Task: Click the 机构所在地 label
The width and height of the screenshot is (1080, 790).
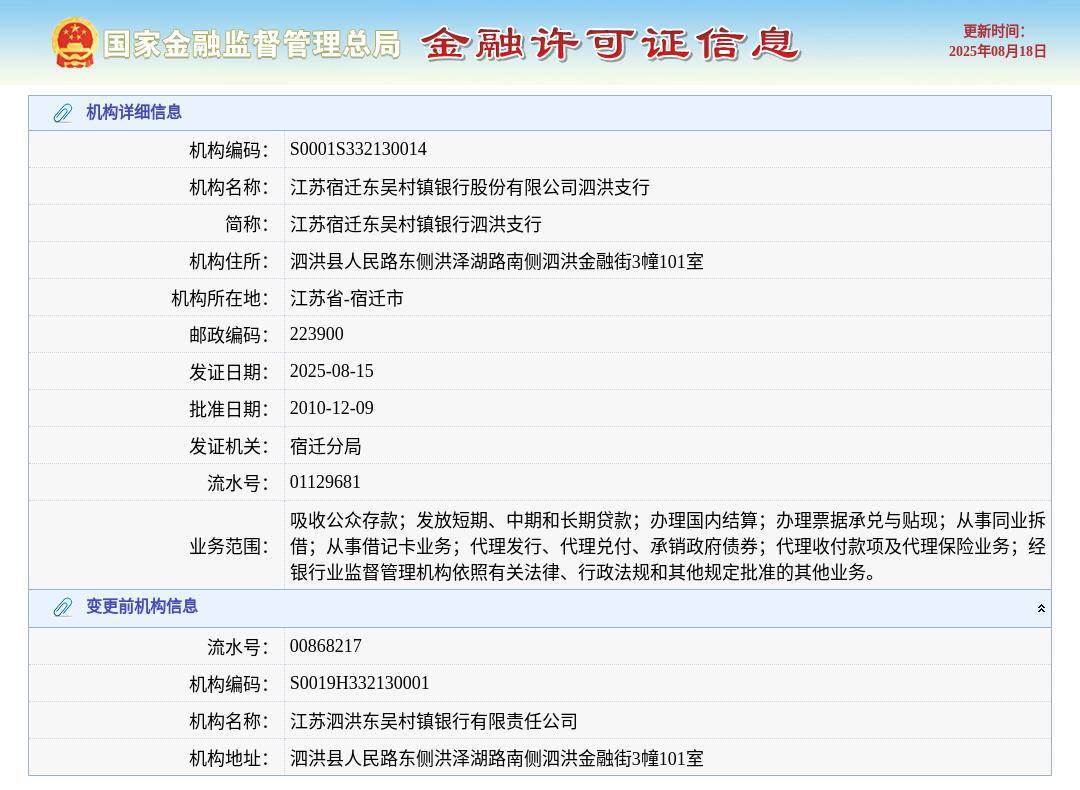Action: point(220,298)
